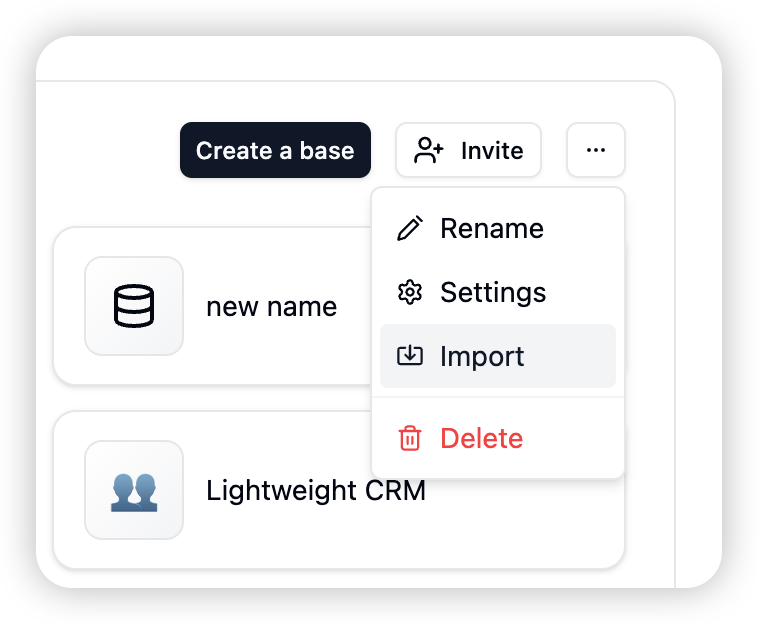Click the two-people silhouette icon
The width and height of the screenshot is (758, 624).
click(x=134, y=490)
